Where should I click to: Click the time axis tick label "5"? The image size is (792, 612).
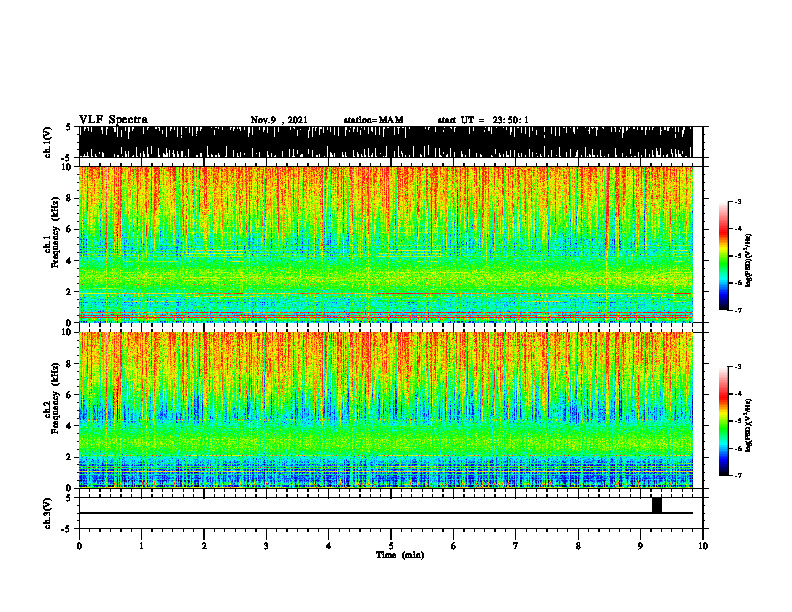coord(391,546)
